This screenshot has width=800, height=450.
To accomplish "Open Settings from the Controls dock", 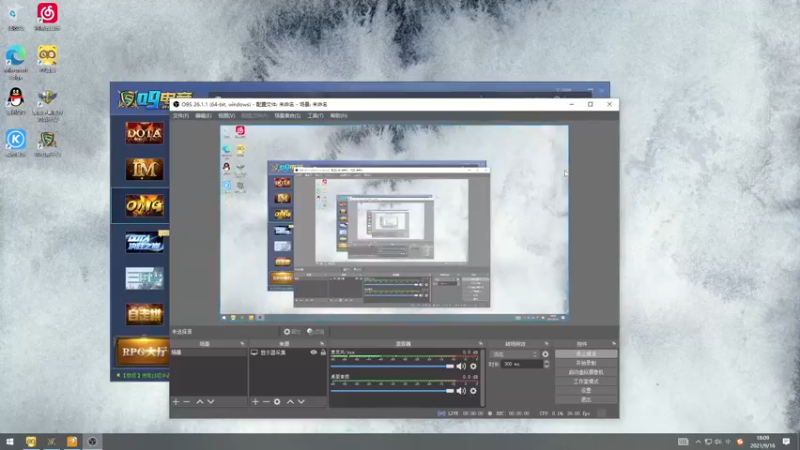I will (x=586, y=391).
